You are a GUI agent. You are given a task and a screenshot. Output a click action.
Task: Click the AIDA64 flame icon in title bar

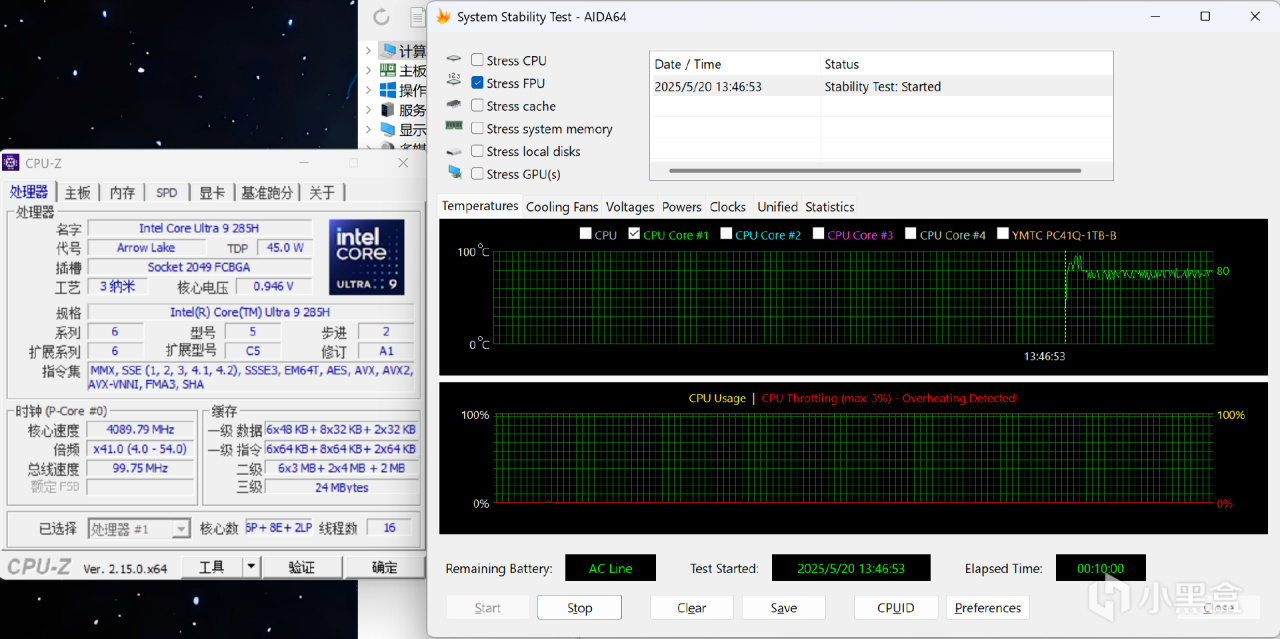coord(443,17)
